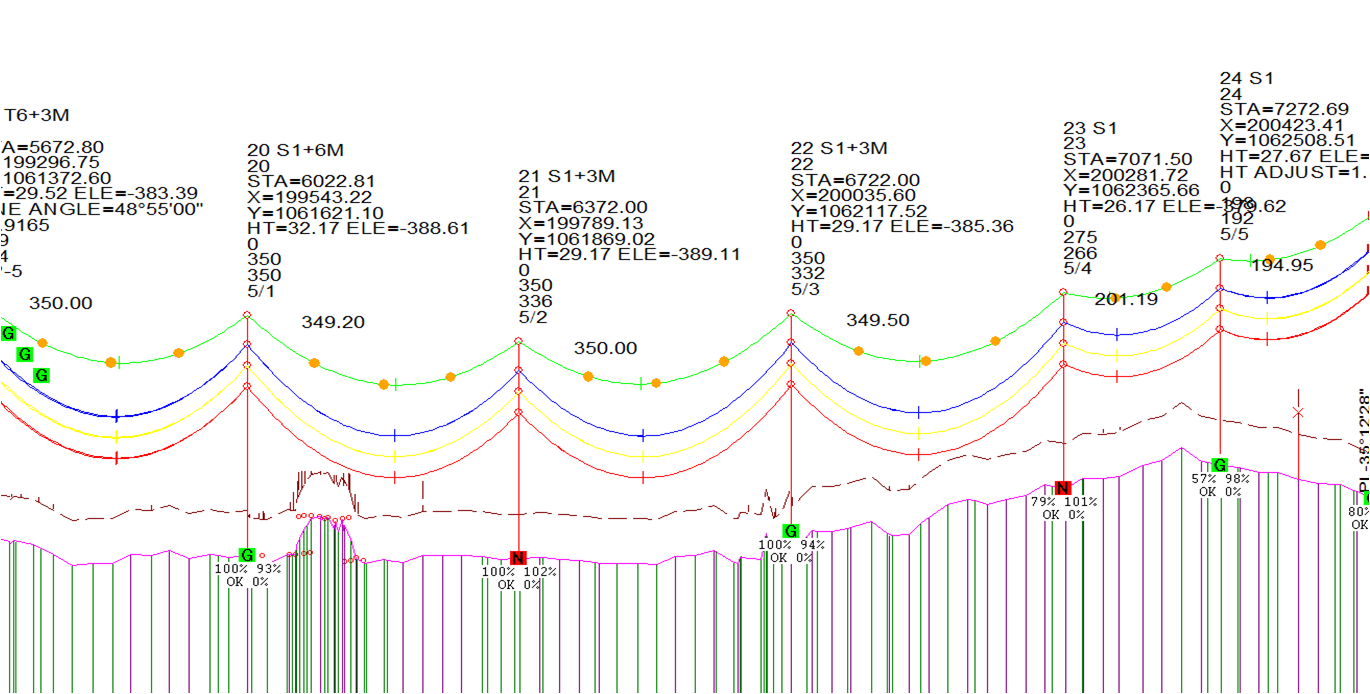Click the red N marker under structure 21
This screenshot has width=1370, height=694.
click(x=518, y=558)
